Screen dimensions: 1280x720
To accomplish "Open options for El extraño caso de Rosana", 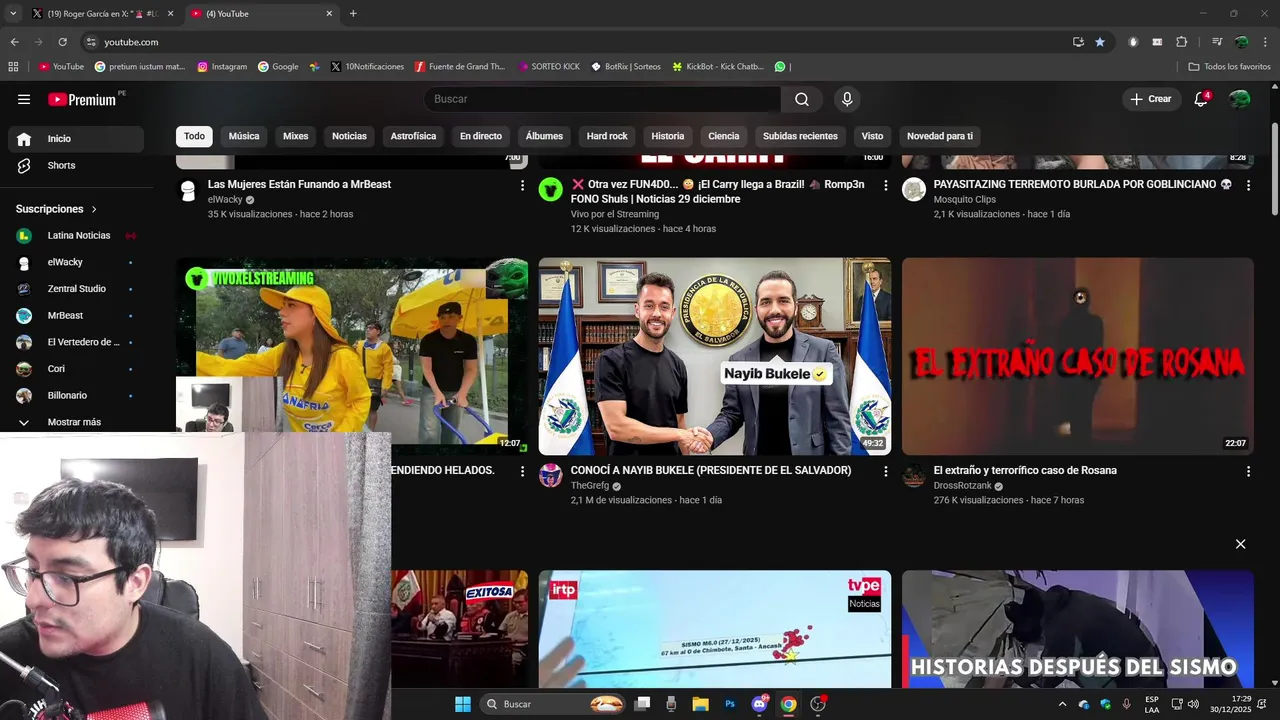I will 1248,471.
